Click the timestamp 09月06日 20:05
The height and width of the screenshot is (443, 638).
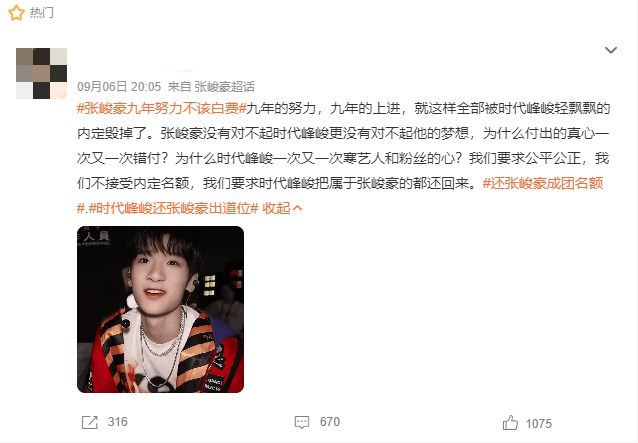(119, 87)
